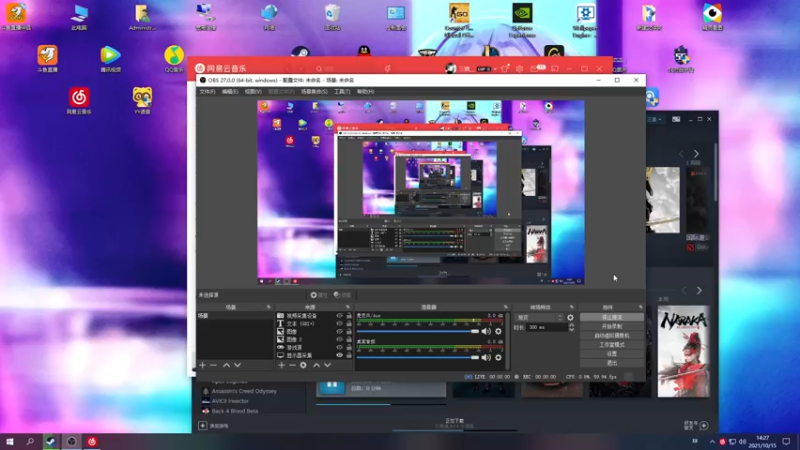This screenshot has width=800, height=450.
Task: Open 腾讯视频 desktop icon
Action: click(110, 58)
